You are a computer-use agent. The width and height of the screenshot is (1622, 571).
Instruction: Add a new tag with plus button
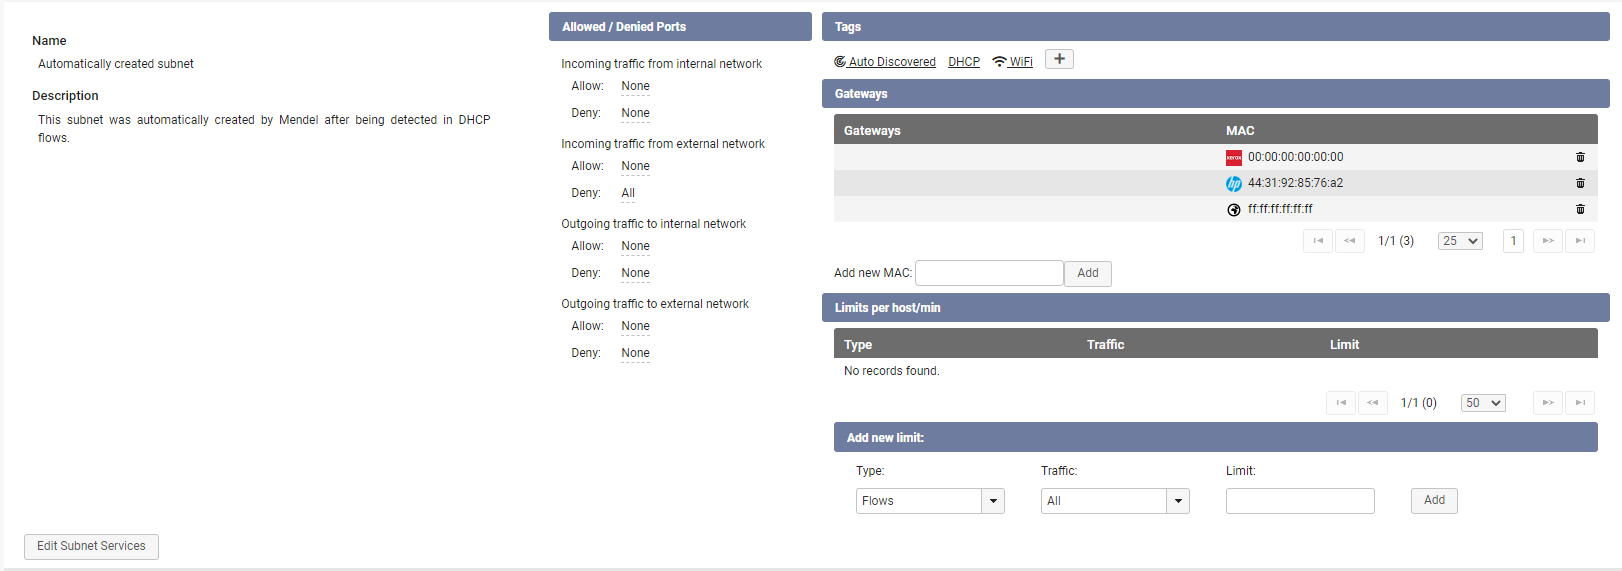(1059, 59)
